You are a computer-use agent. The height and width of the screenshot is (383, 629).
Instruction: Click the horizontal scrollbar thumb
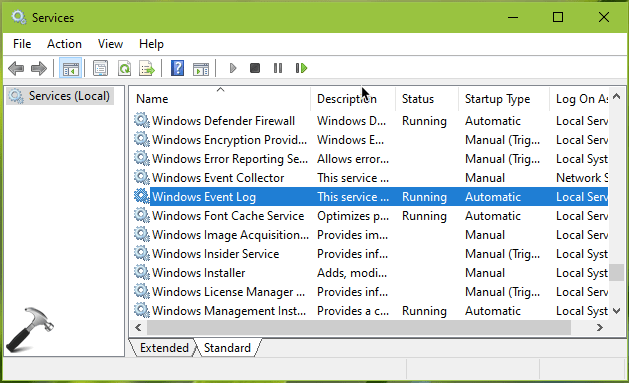pyautogui.click(x=359, y=328)
